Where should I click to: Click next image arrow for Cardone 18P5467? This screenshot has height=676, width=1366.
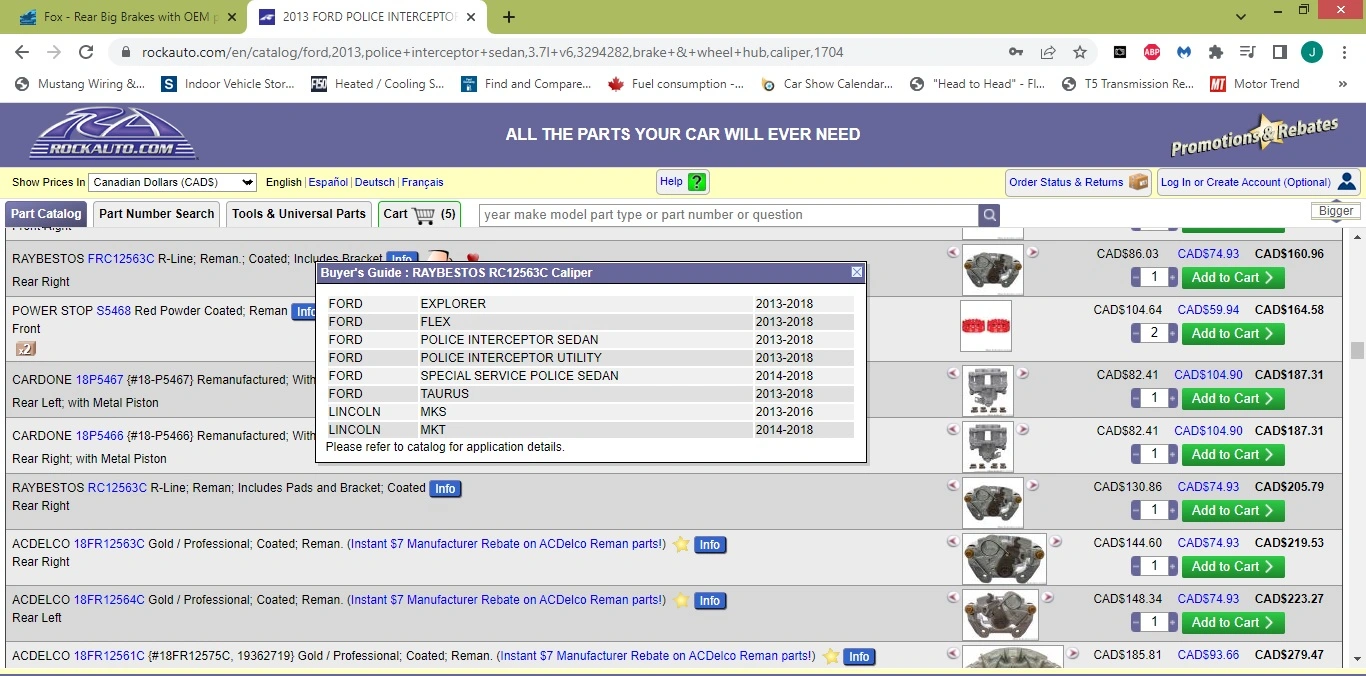pos(1023,374)
